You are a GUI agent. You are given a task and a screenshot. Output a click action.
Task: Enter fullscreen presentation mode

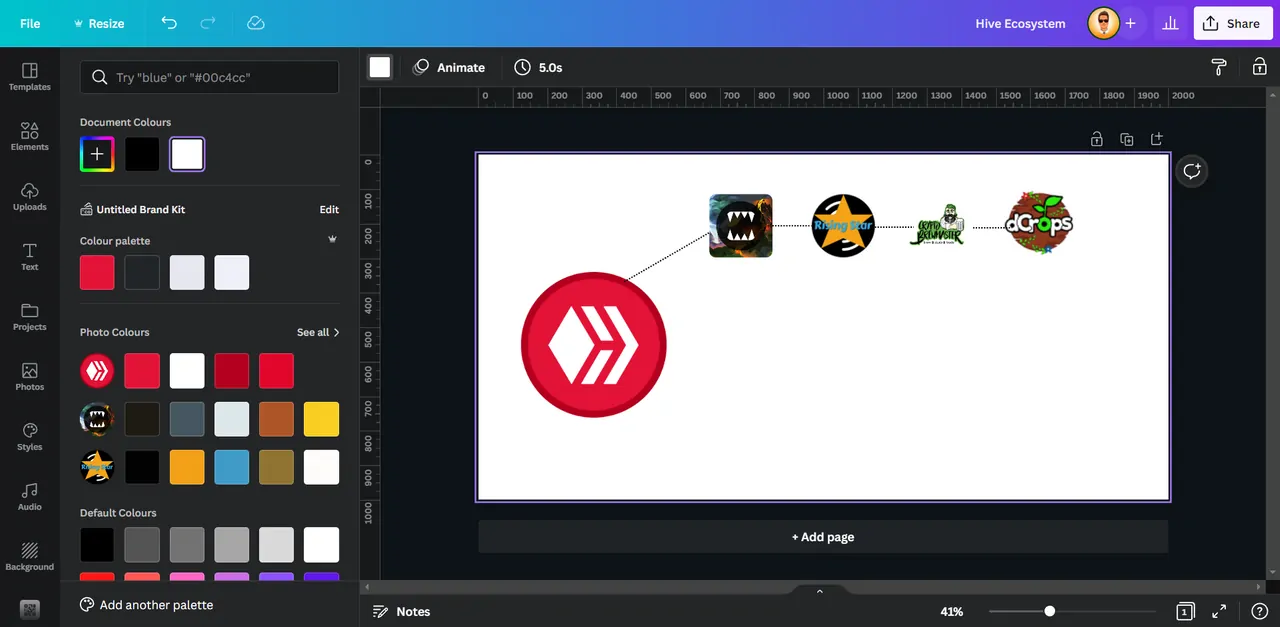(1219, 611)
